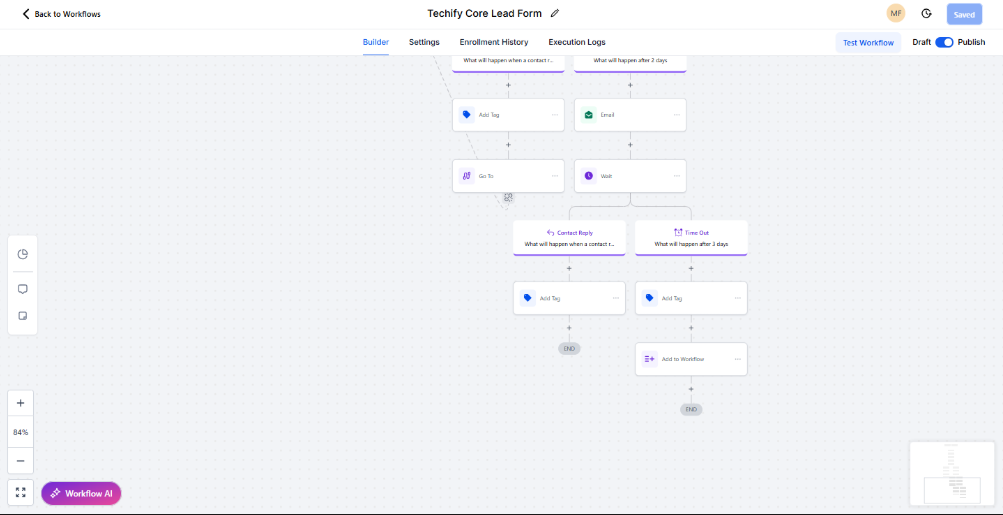Add step directly below Contact Reply branch
1003x515 pixels.
569,268
